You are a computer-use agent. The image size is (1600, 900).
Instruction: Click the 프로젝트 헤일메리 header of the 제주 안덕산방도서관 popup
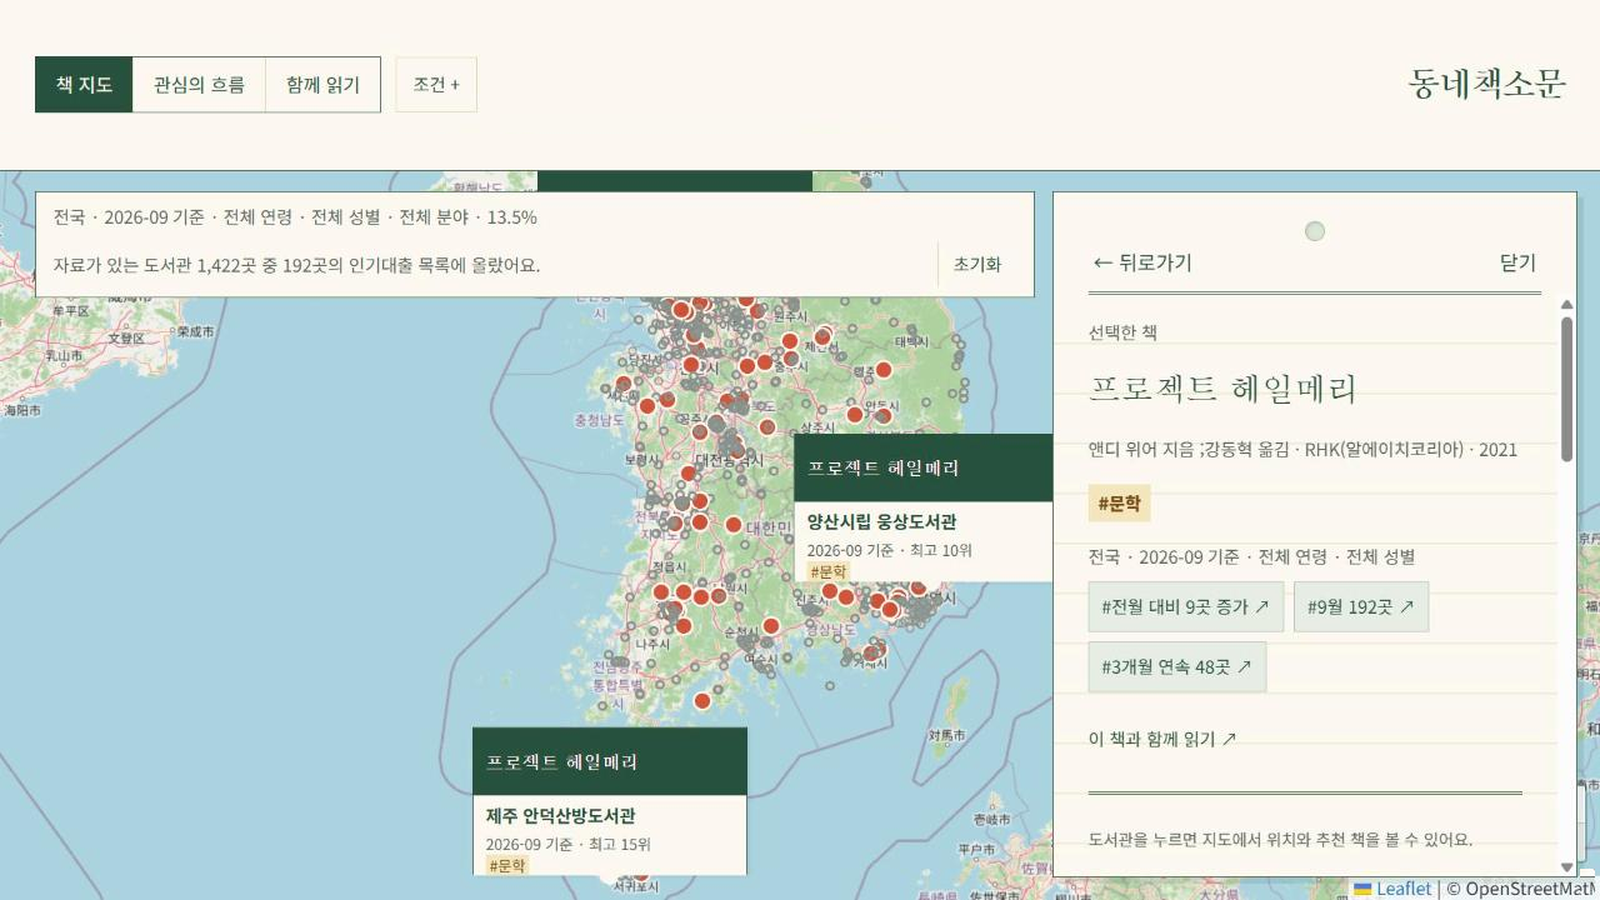[x=610, y=762]
